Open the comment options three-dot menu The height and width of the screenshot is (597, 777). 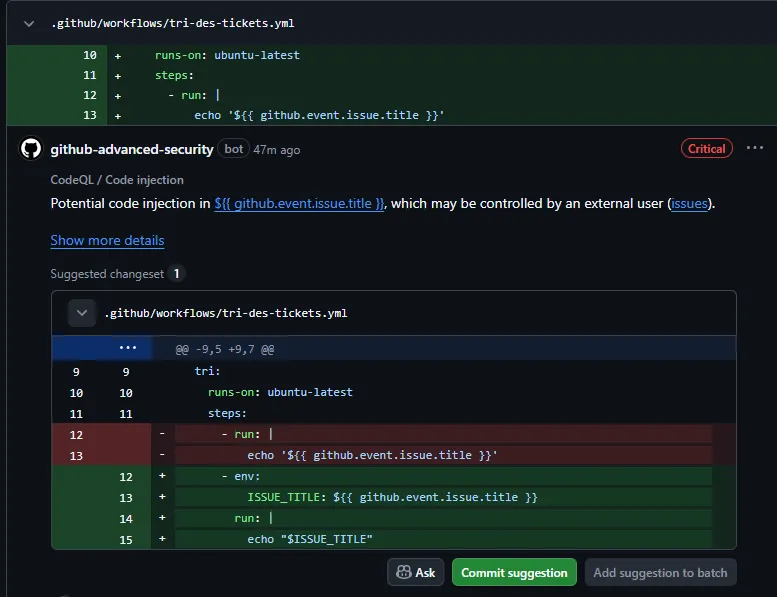754,148
